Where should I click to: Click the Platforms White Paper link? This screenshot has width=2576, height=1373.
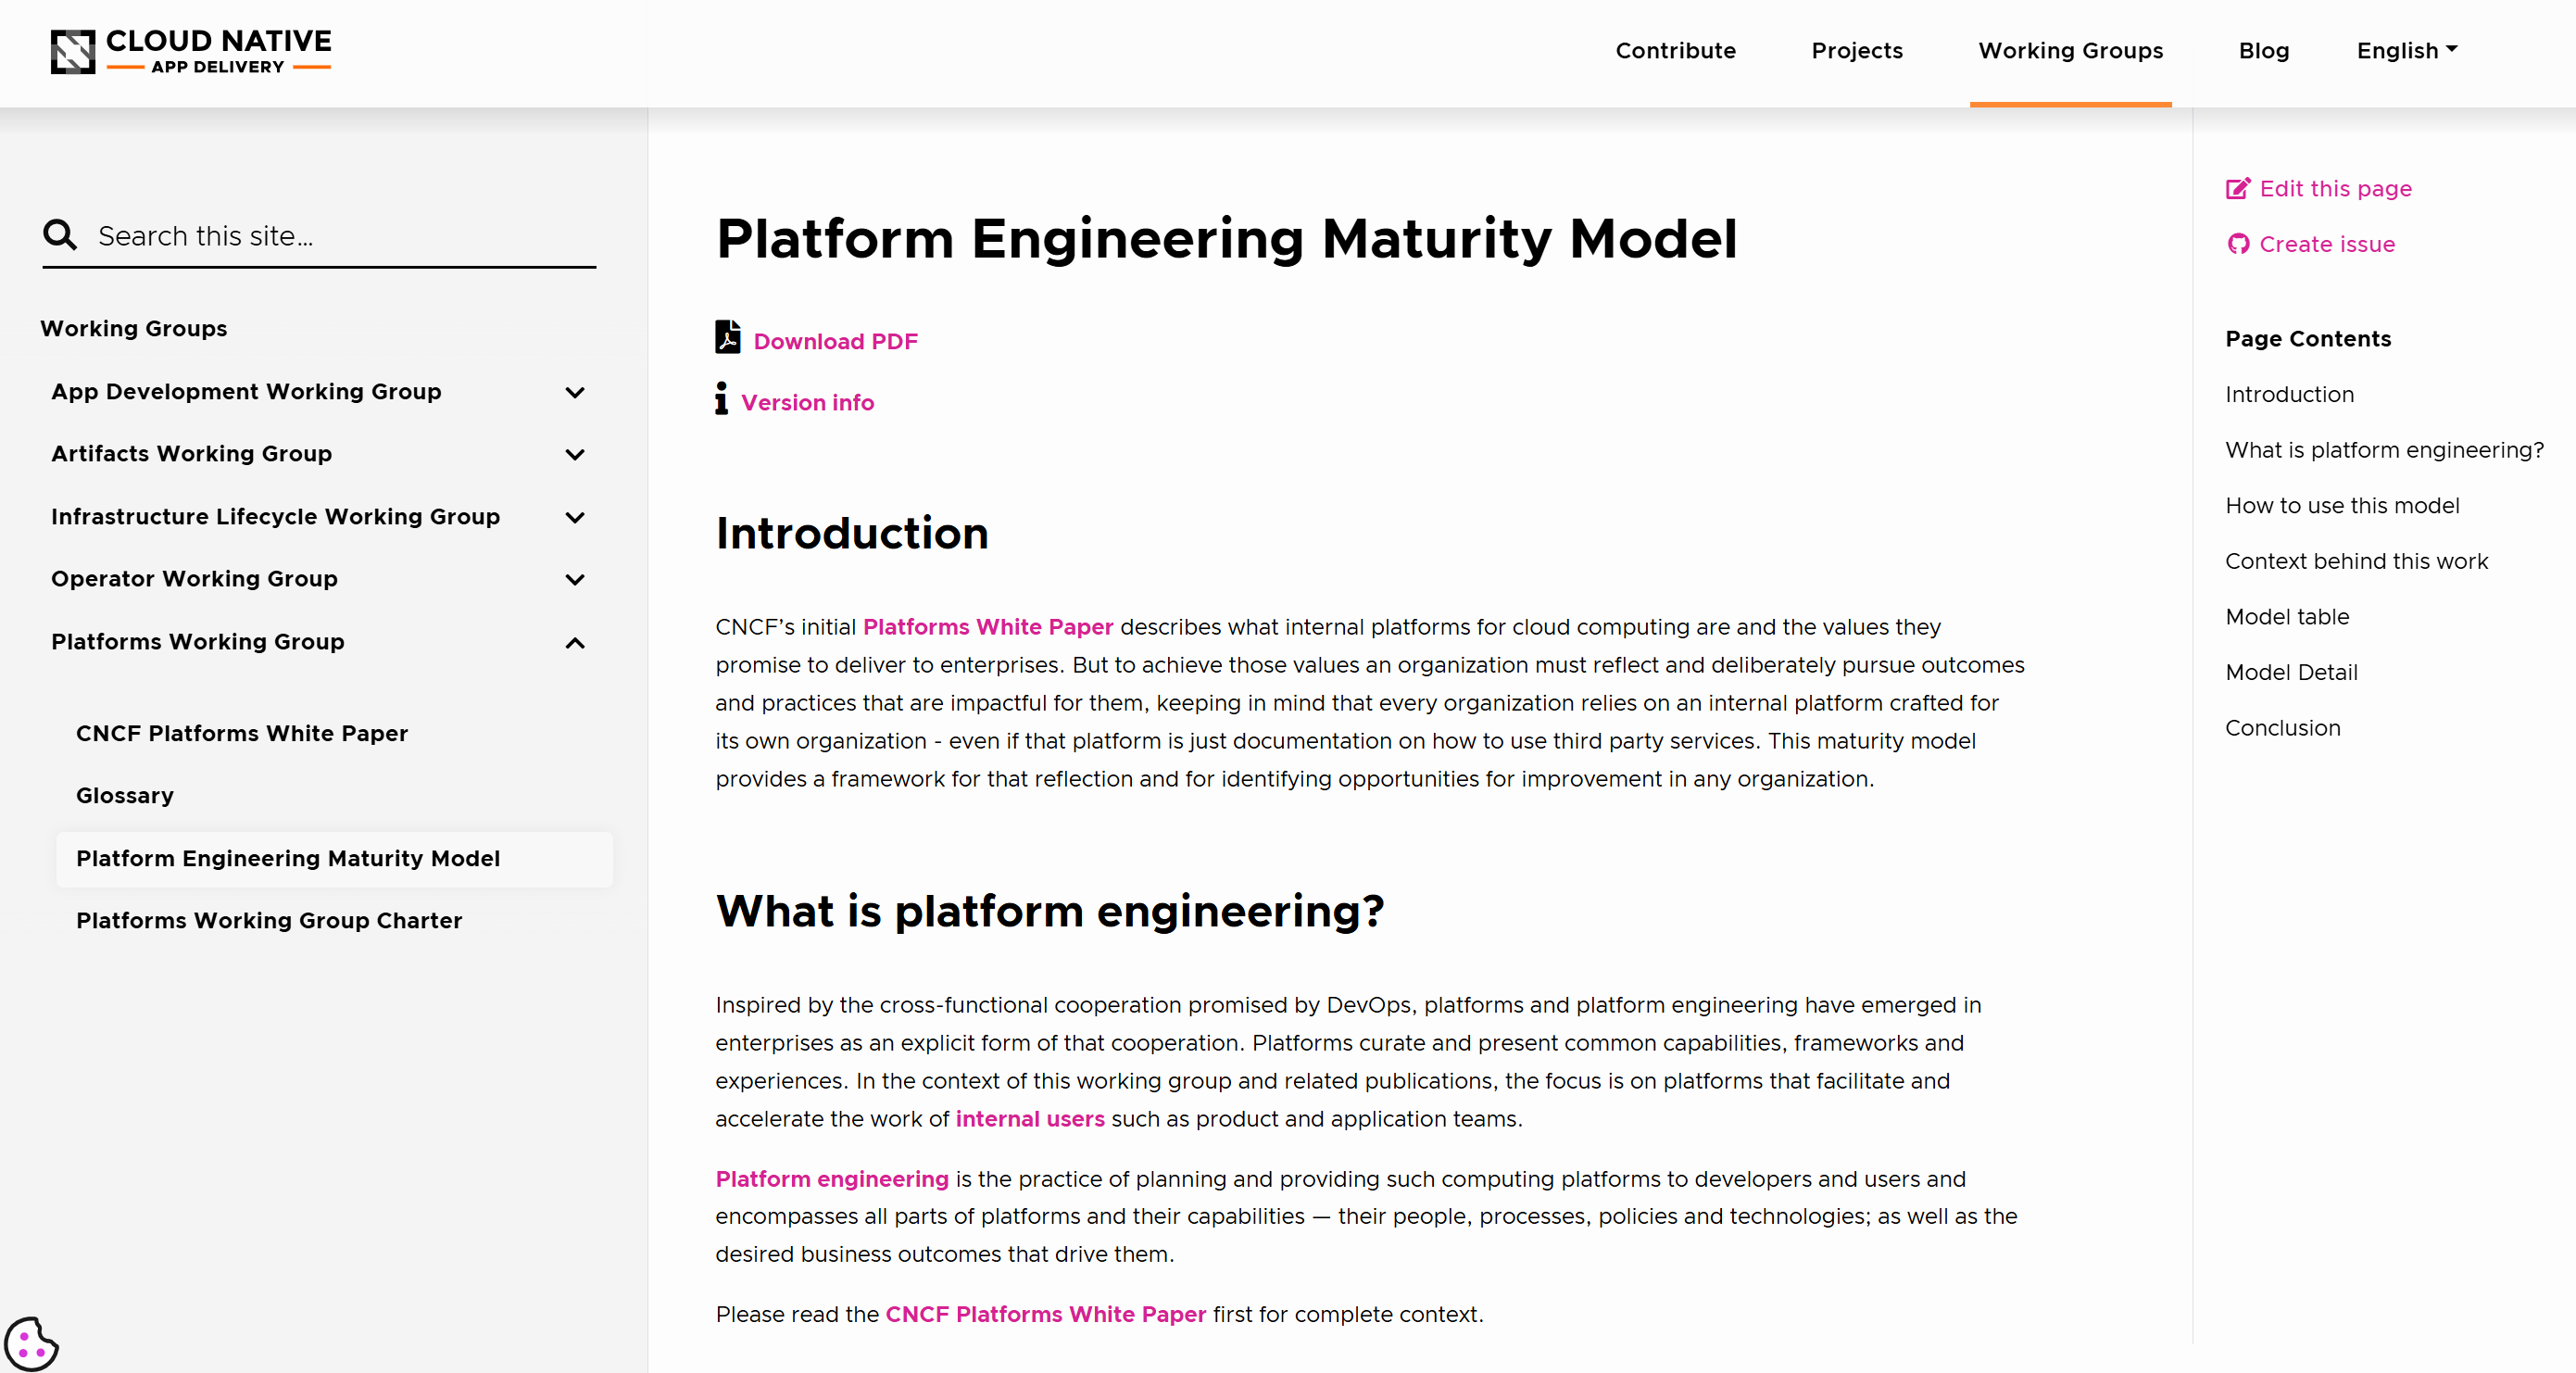point(987,627)
